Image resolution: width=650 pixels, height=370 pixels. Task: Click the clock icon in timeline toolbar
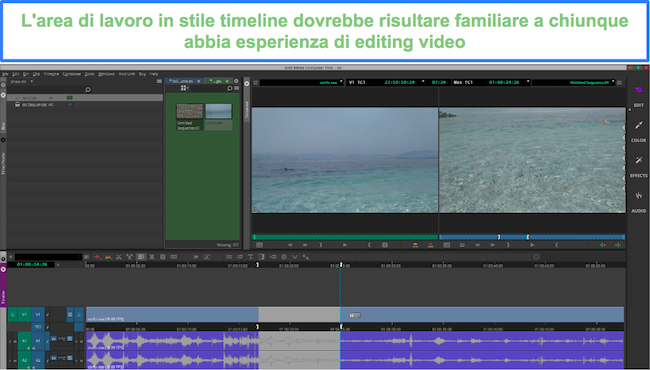284,257
